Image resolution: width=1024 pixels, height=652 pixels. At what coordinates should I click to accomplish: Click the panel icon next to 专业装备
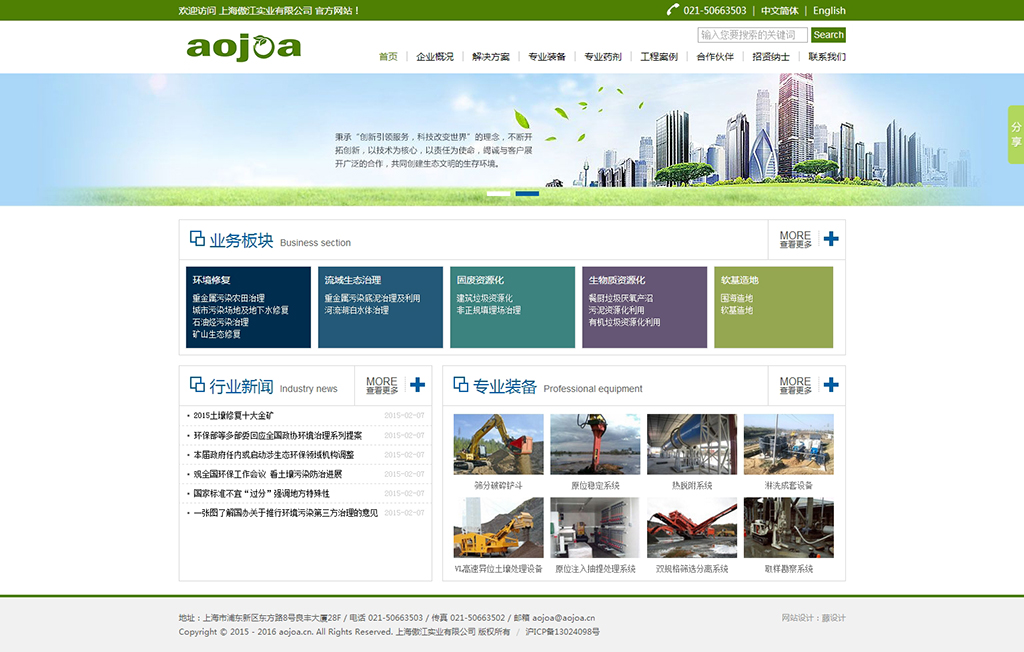click(459, 385)
